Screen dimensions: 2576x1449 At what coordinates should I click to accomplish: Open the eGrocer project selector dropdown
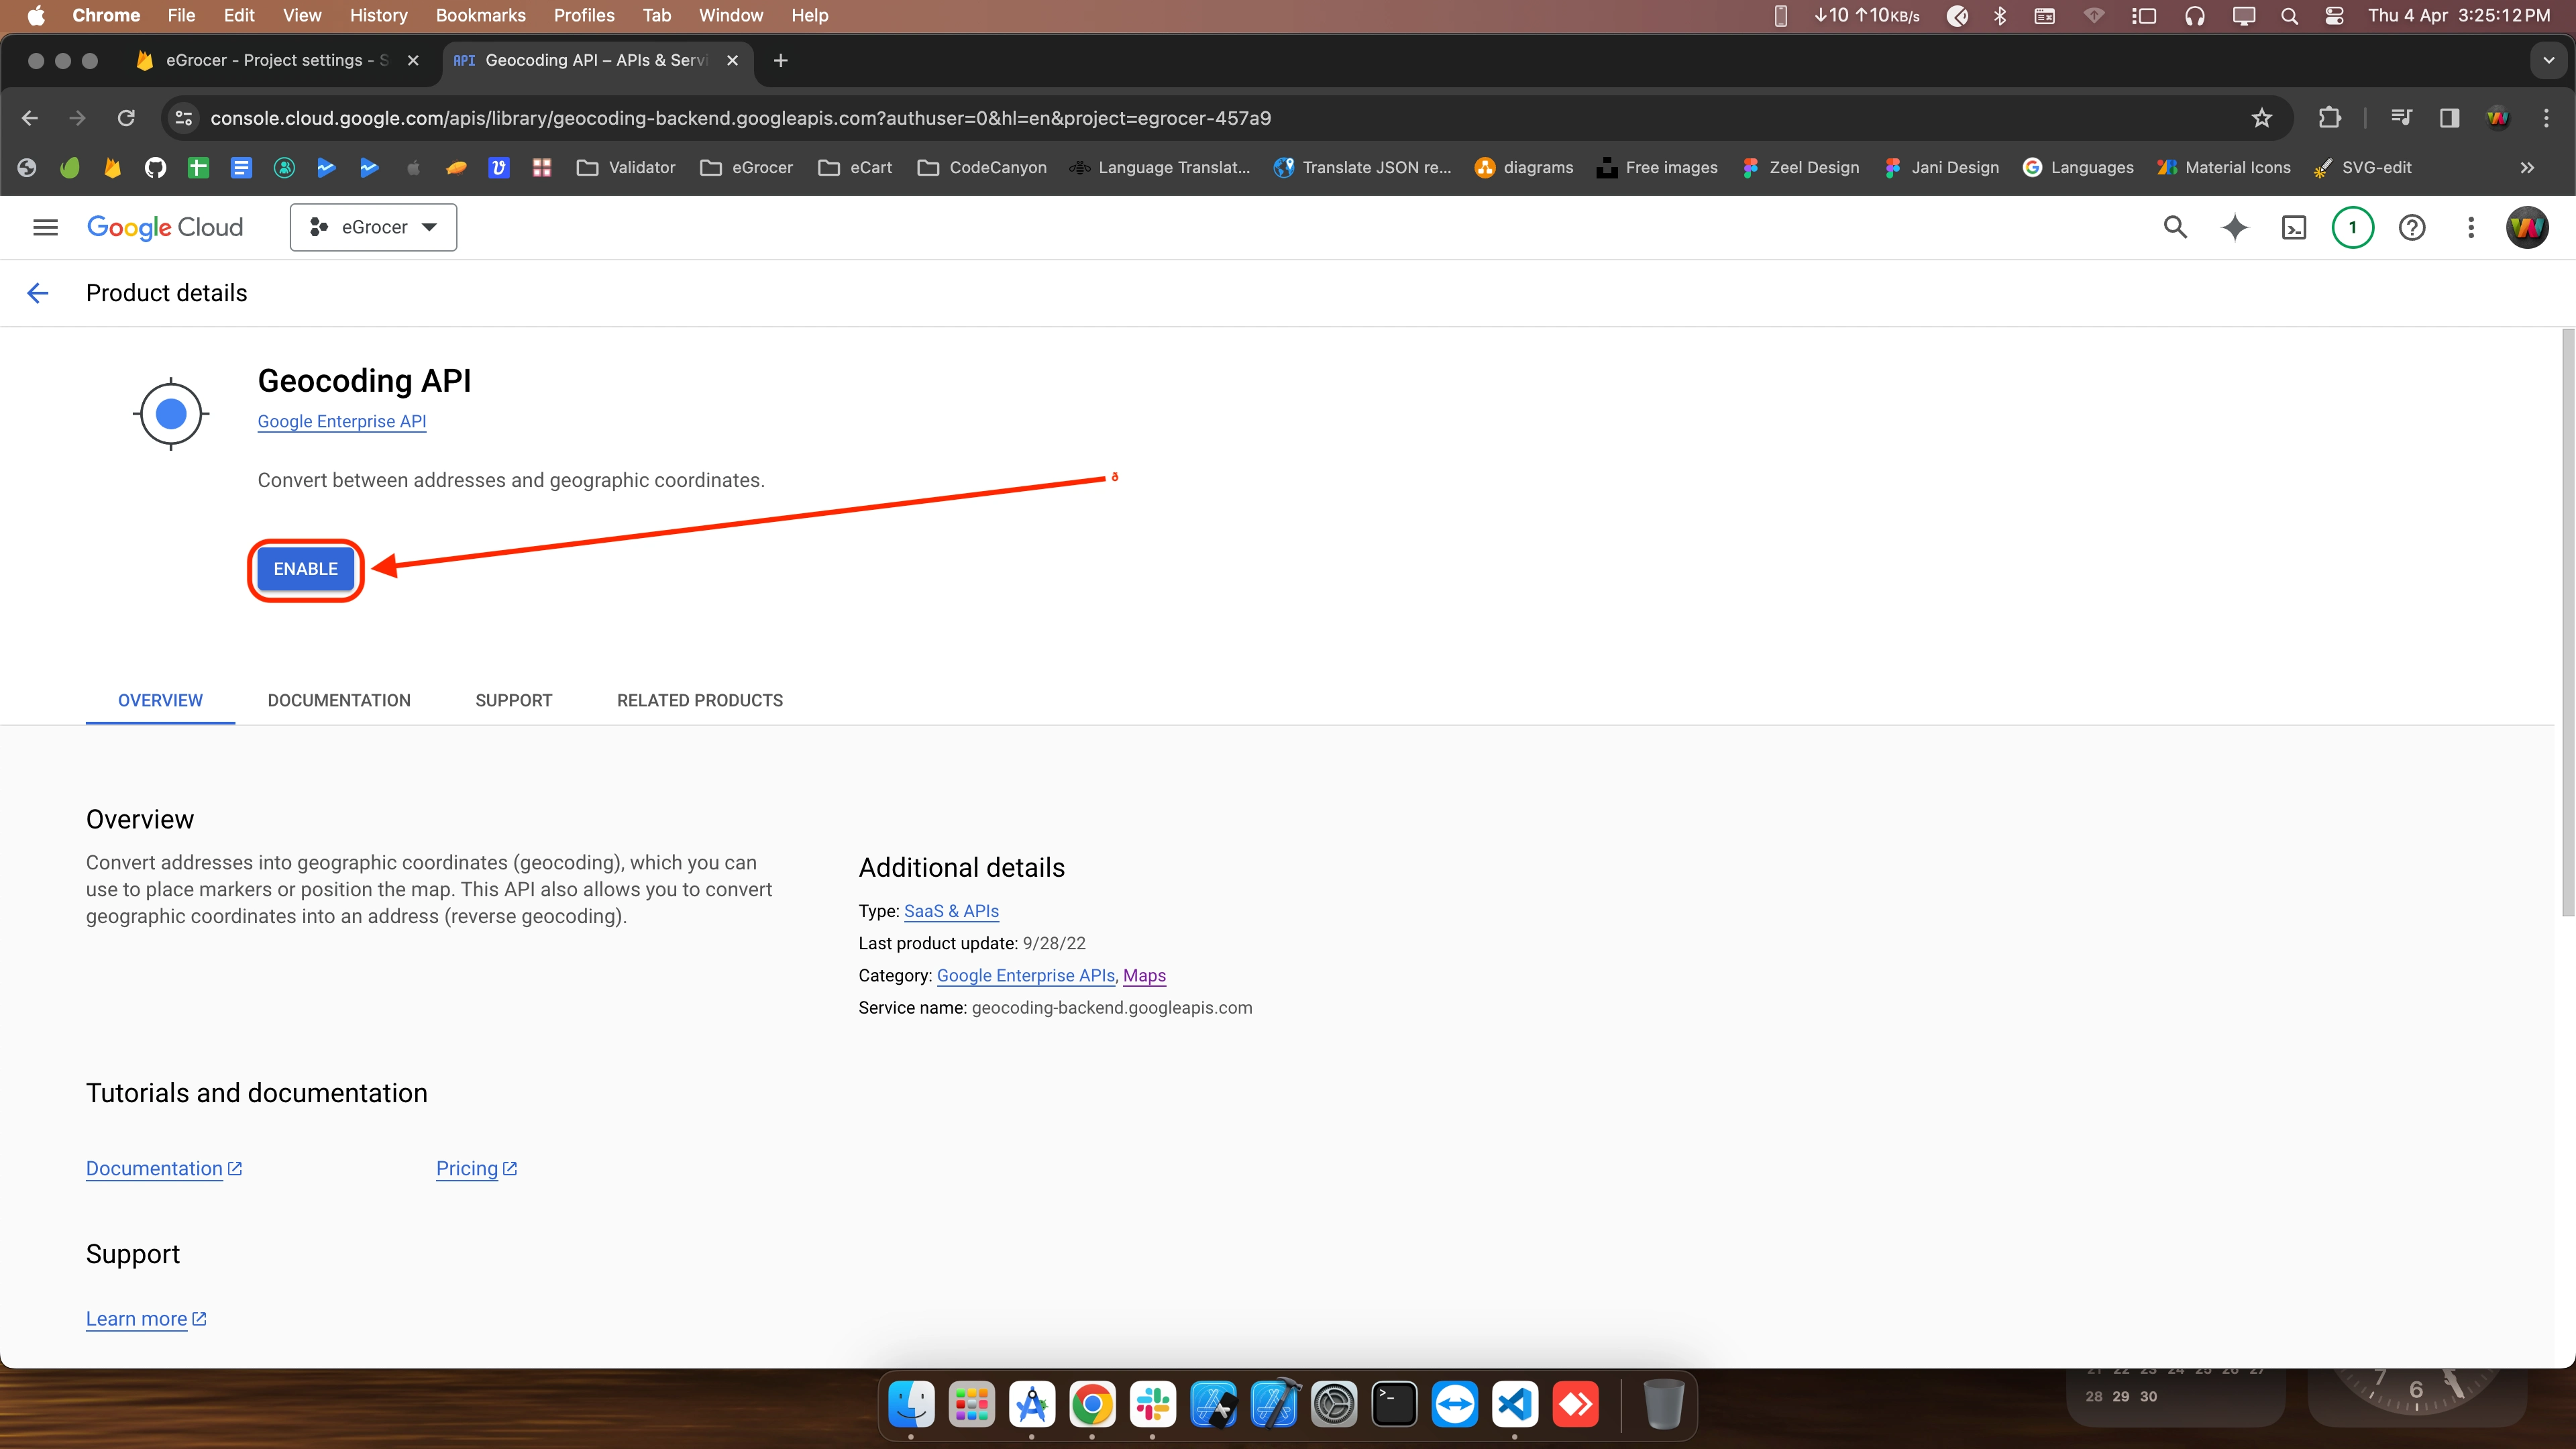pos(373,228)
